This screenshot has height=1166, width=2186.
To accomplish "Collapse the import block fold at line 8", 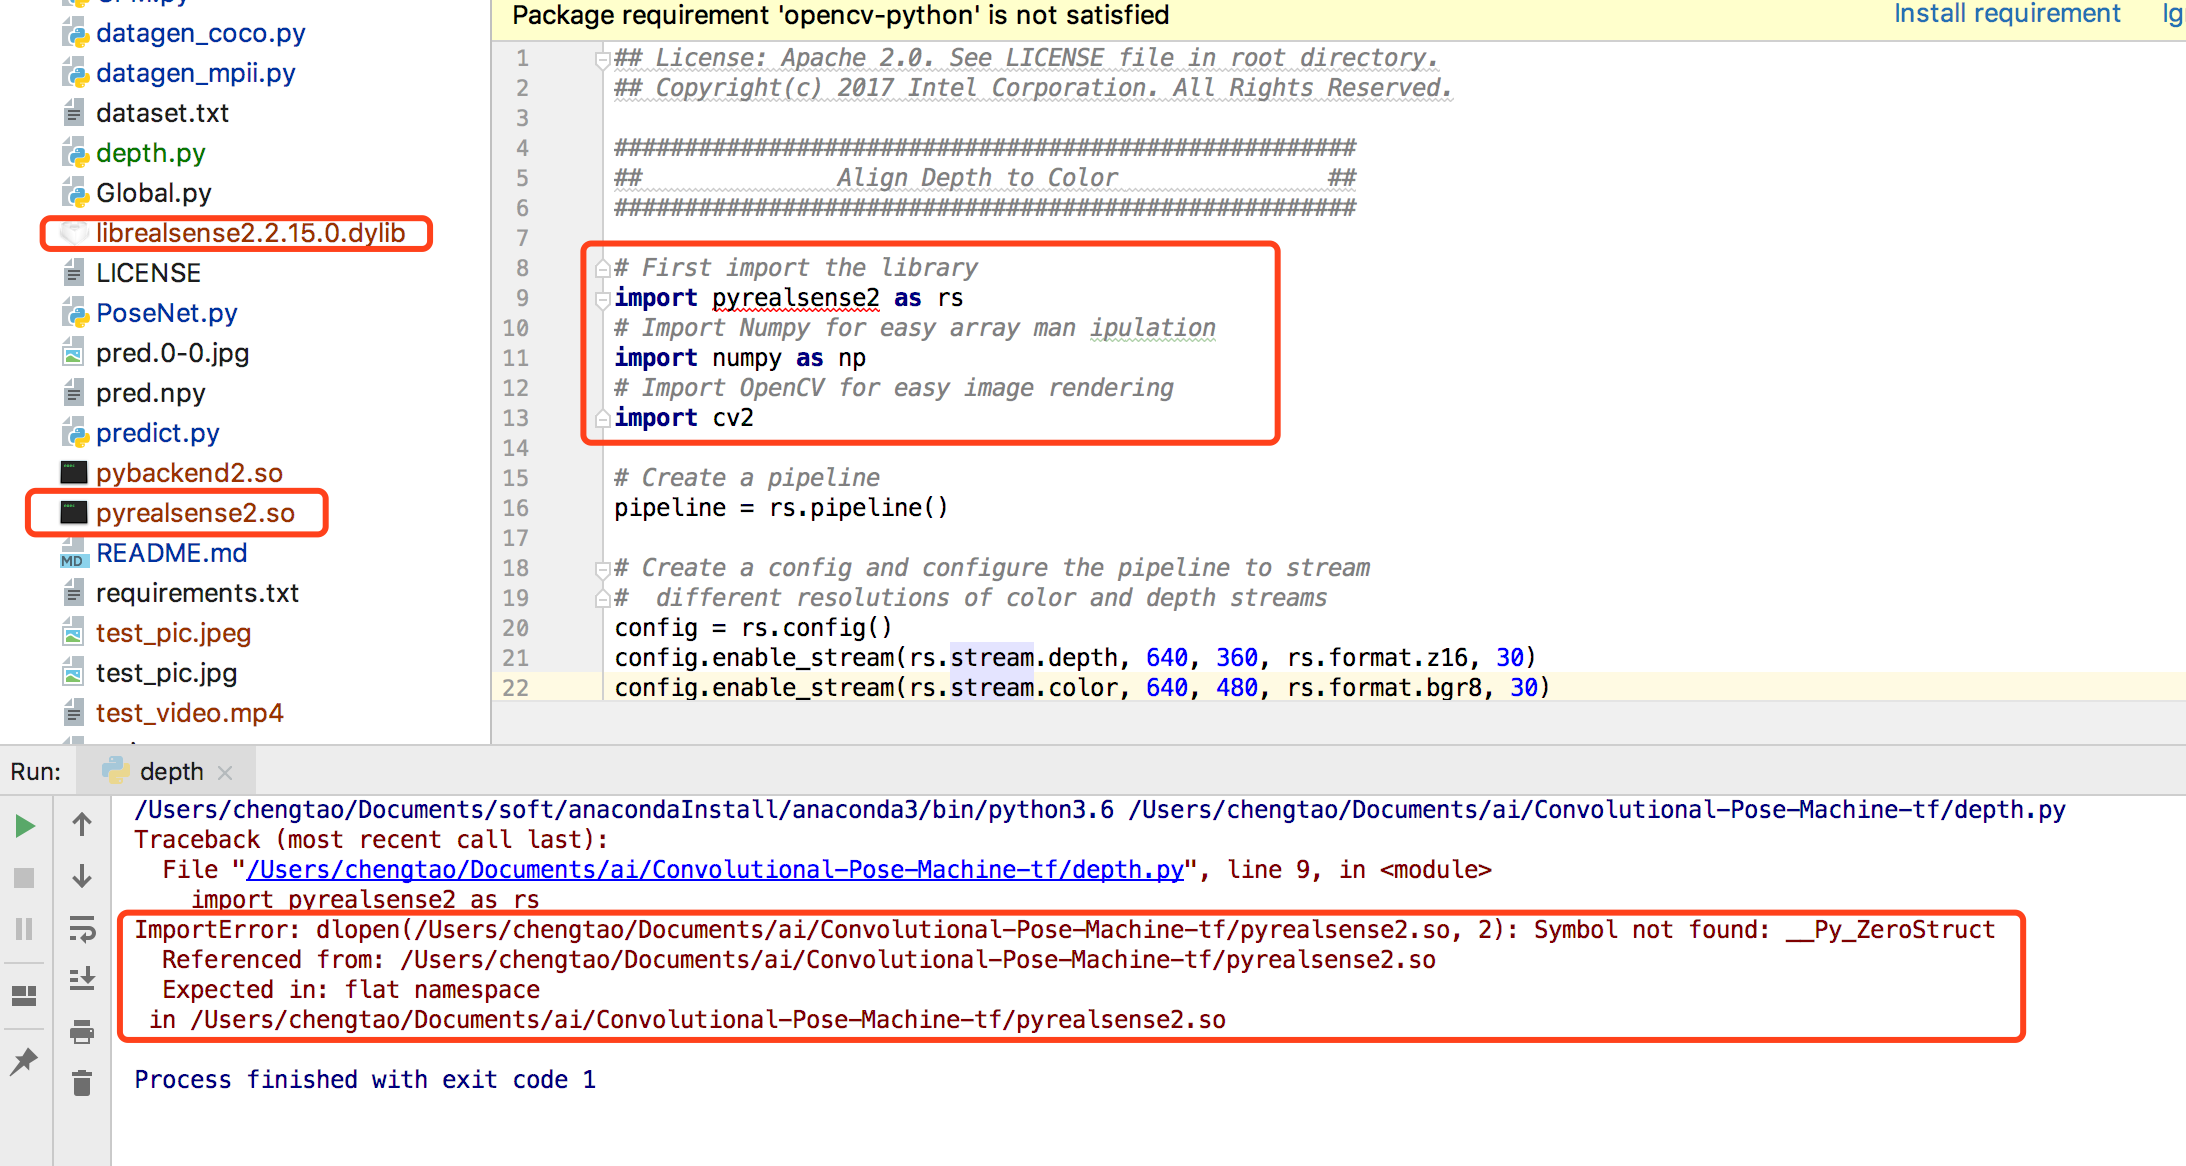I will coord(602,267).
